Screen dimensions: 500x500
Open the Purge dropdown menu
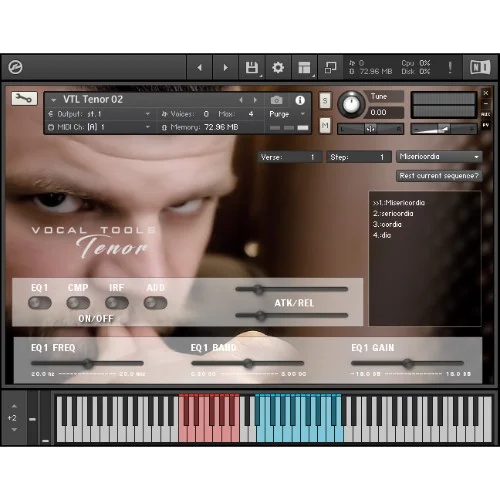point(287,114)
